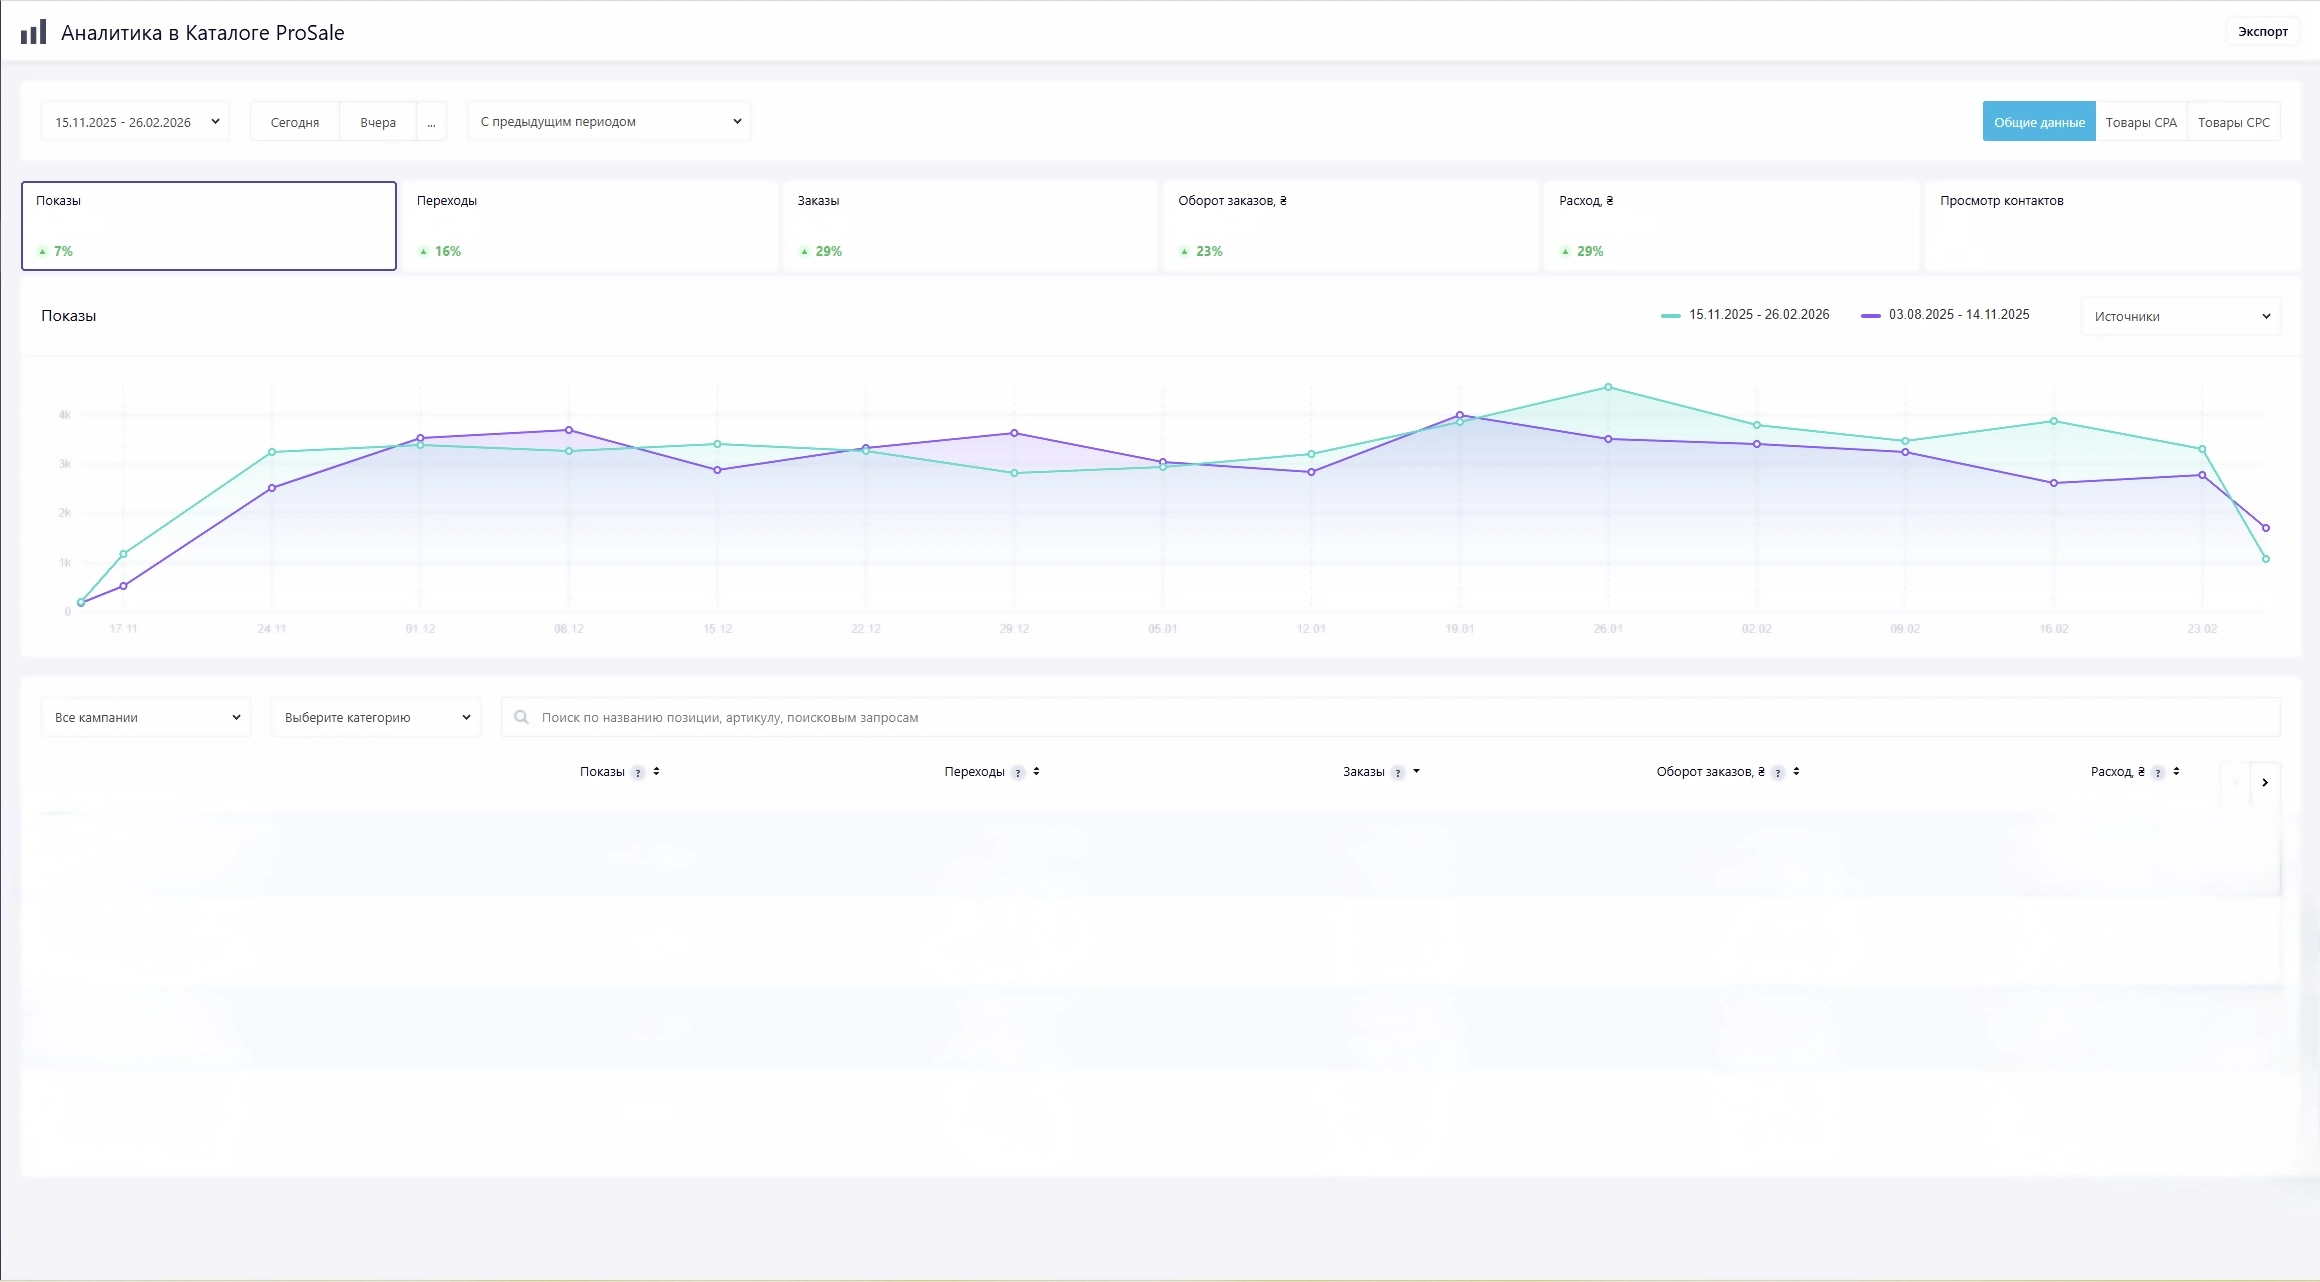Viewport: 2320px width, 1282px height.
Task: Toggle the Товары CPC data view
Action: pos(2233,121)
